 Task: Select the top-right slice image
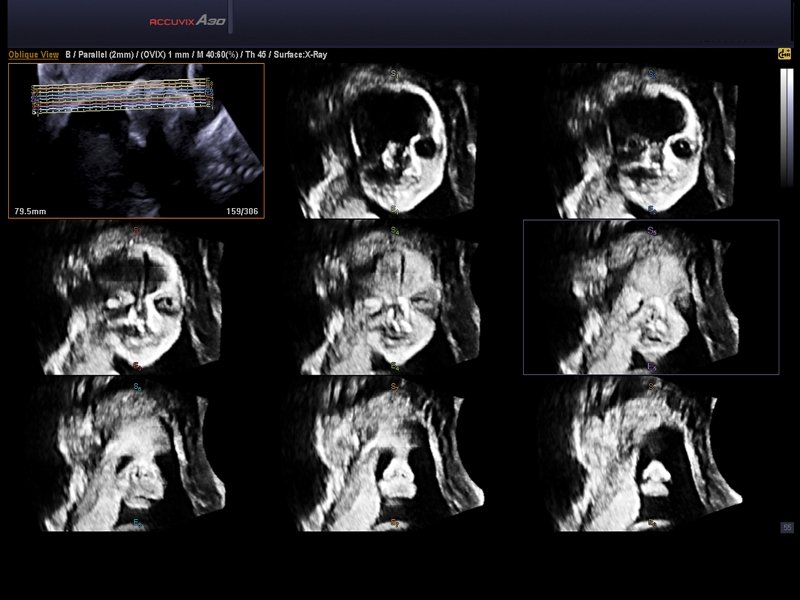coord(651,140)
